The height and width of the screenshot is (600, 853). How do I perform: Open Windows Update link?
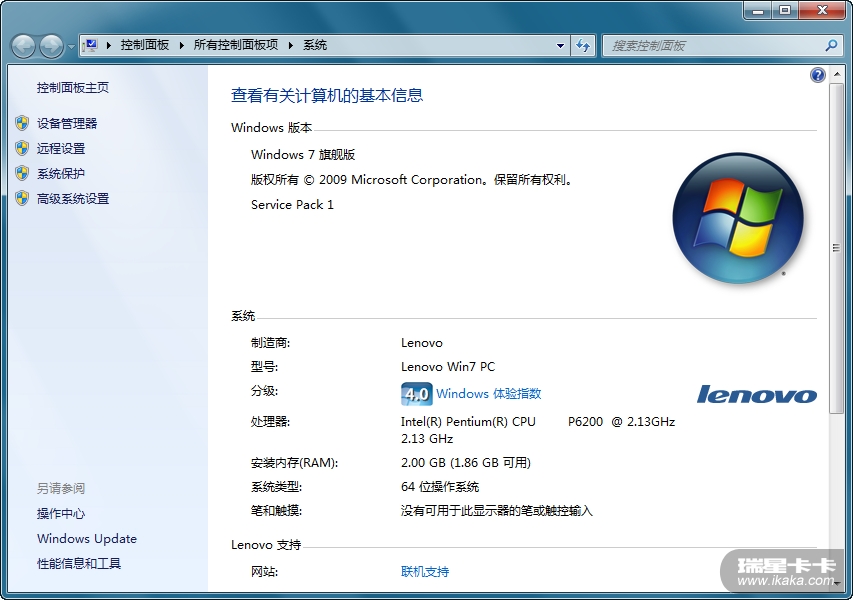point(87,539)
